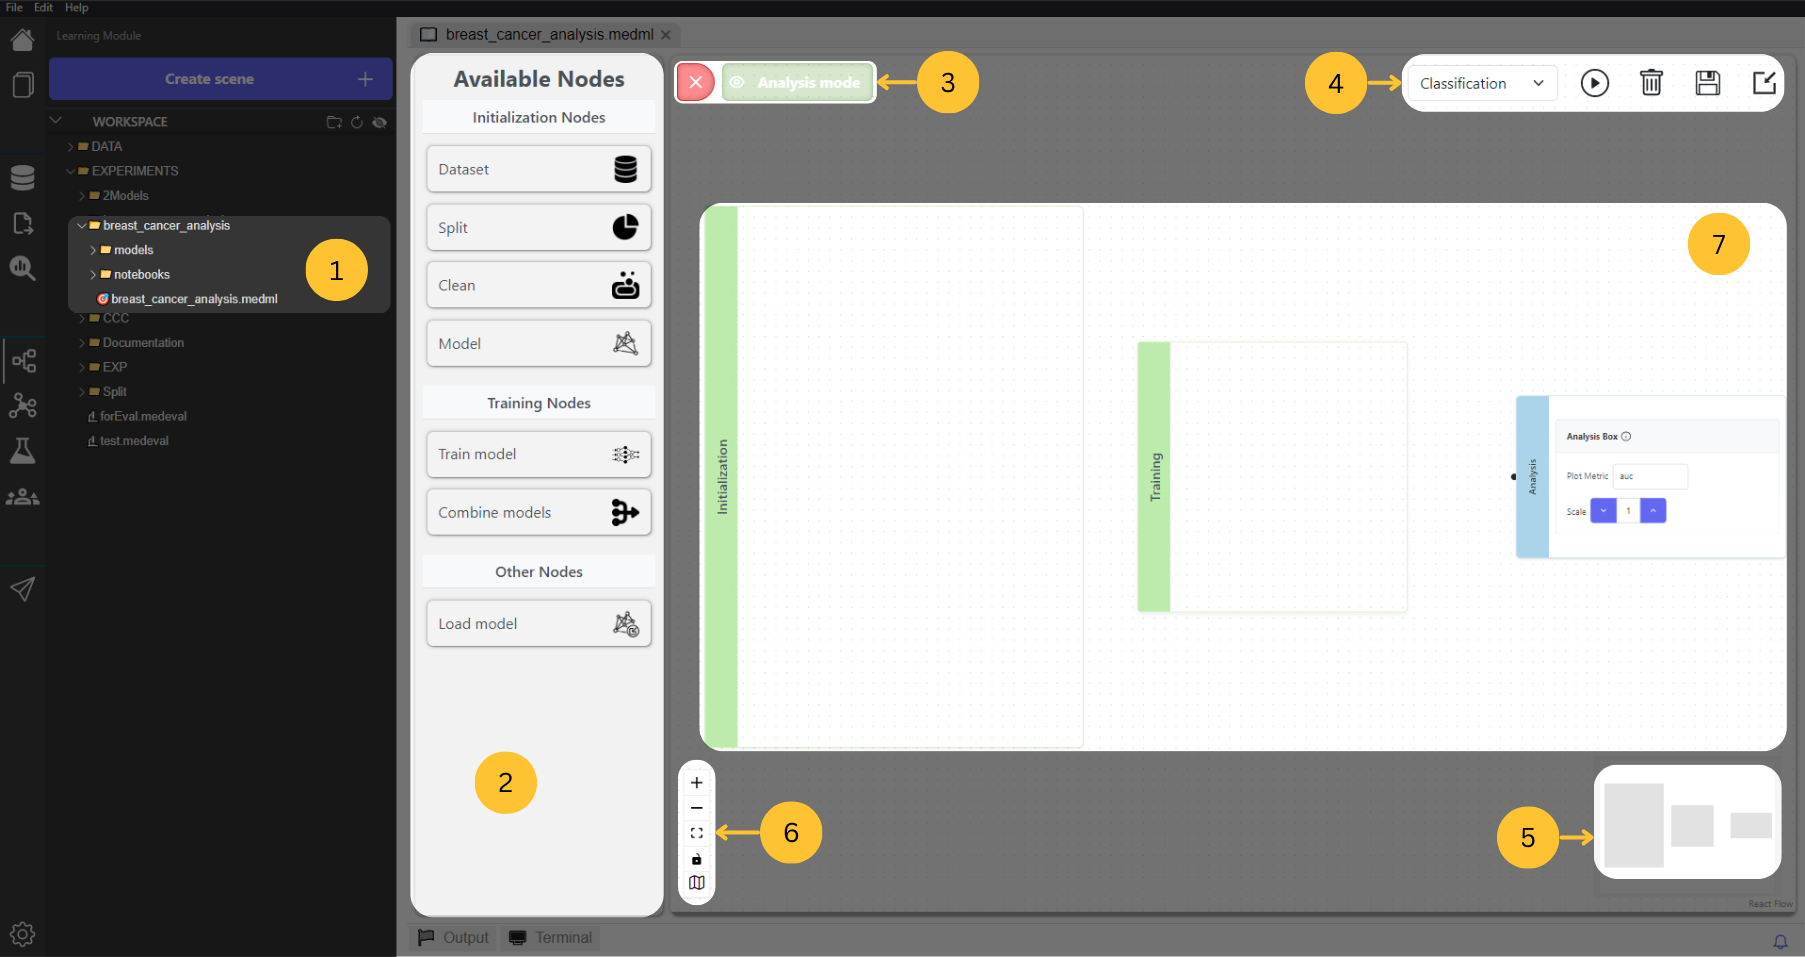Click the home icon in sidebar
The image size is (1805, 957).
click(22, 40)
